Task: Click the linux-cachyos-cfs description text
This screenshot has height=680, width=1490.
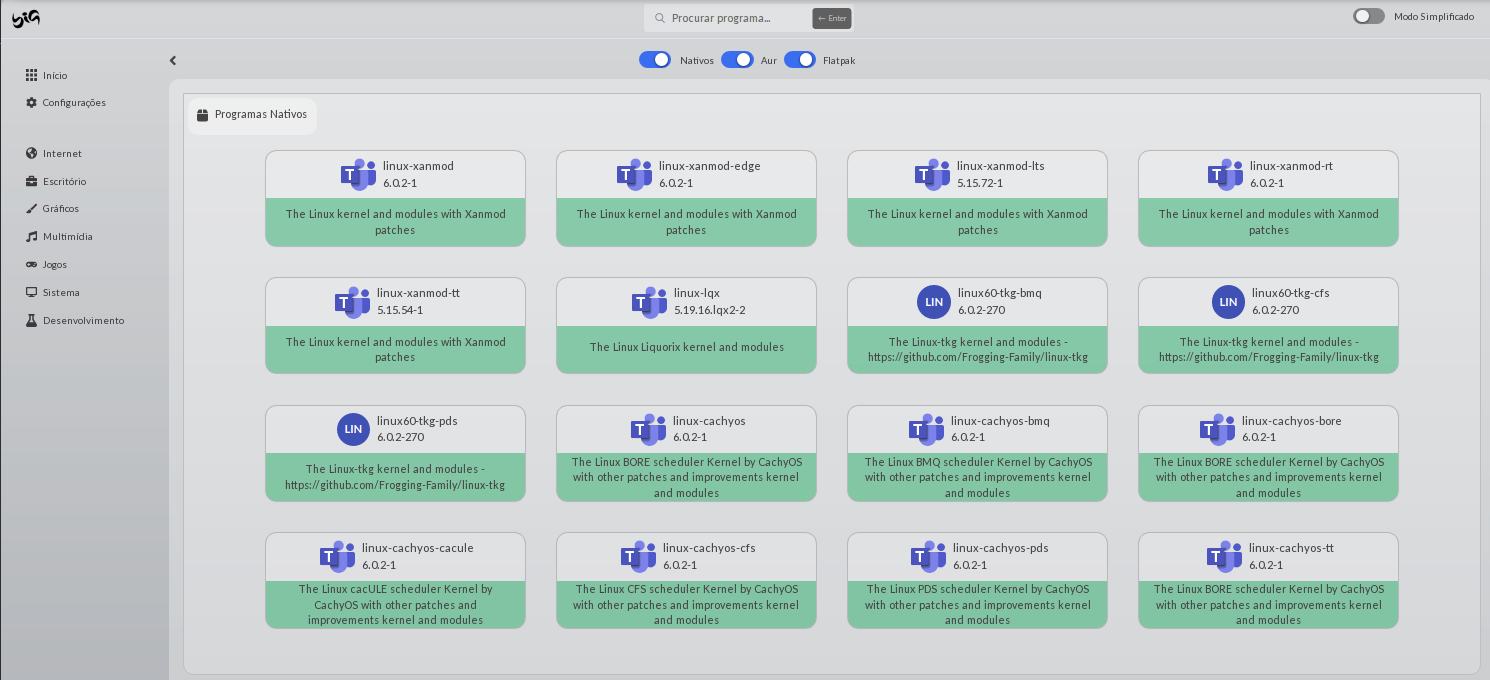Action: [686, 604]
